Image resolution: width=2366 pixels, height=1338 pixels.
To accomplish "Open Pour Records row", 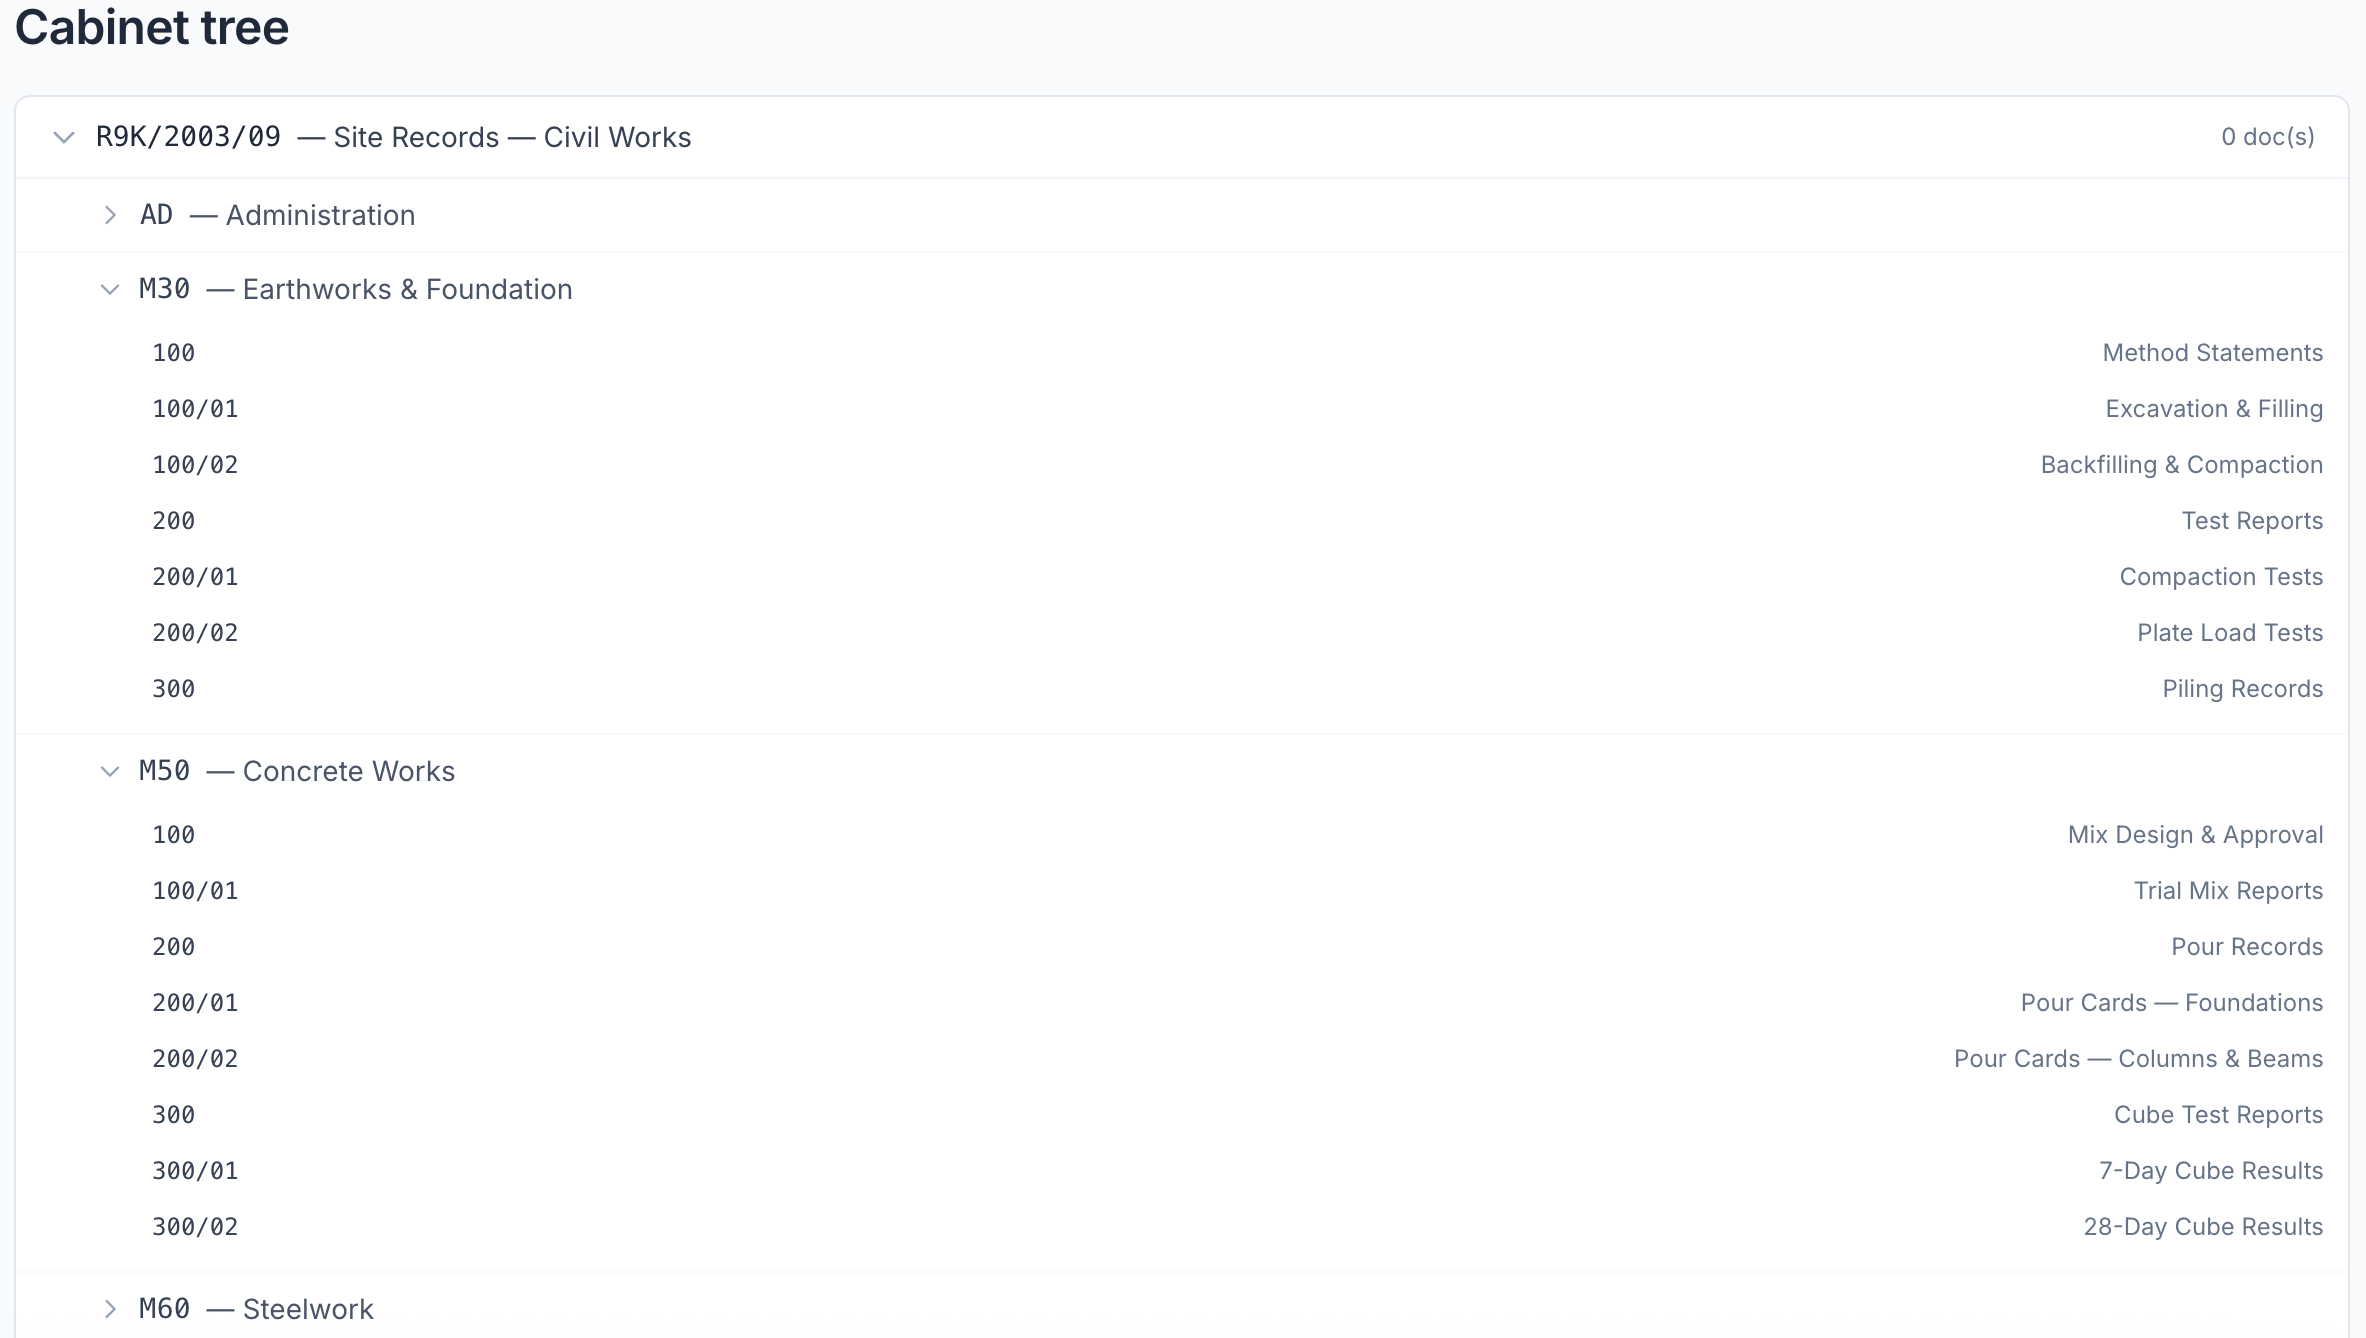I will (1237, 947).
